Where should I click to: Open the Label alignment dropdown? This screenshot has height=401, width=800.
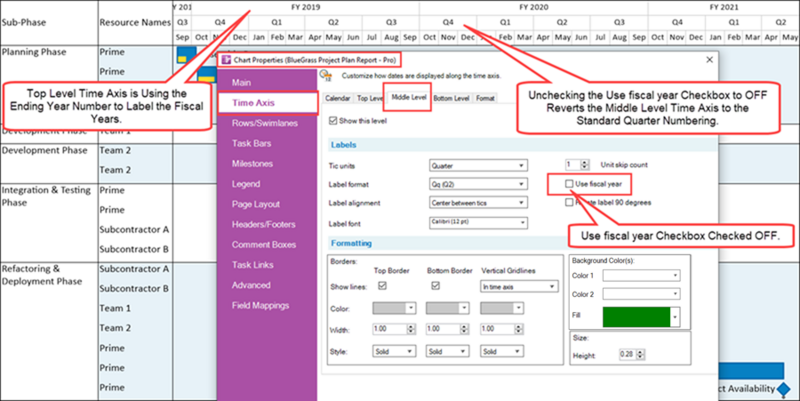(478, 203)
